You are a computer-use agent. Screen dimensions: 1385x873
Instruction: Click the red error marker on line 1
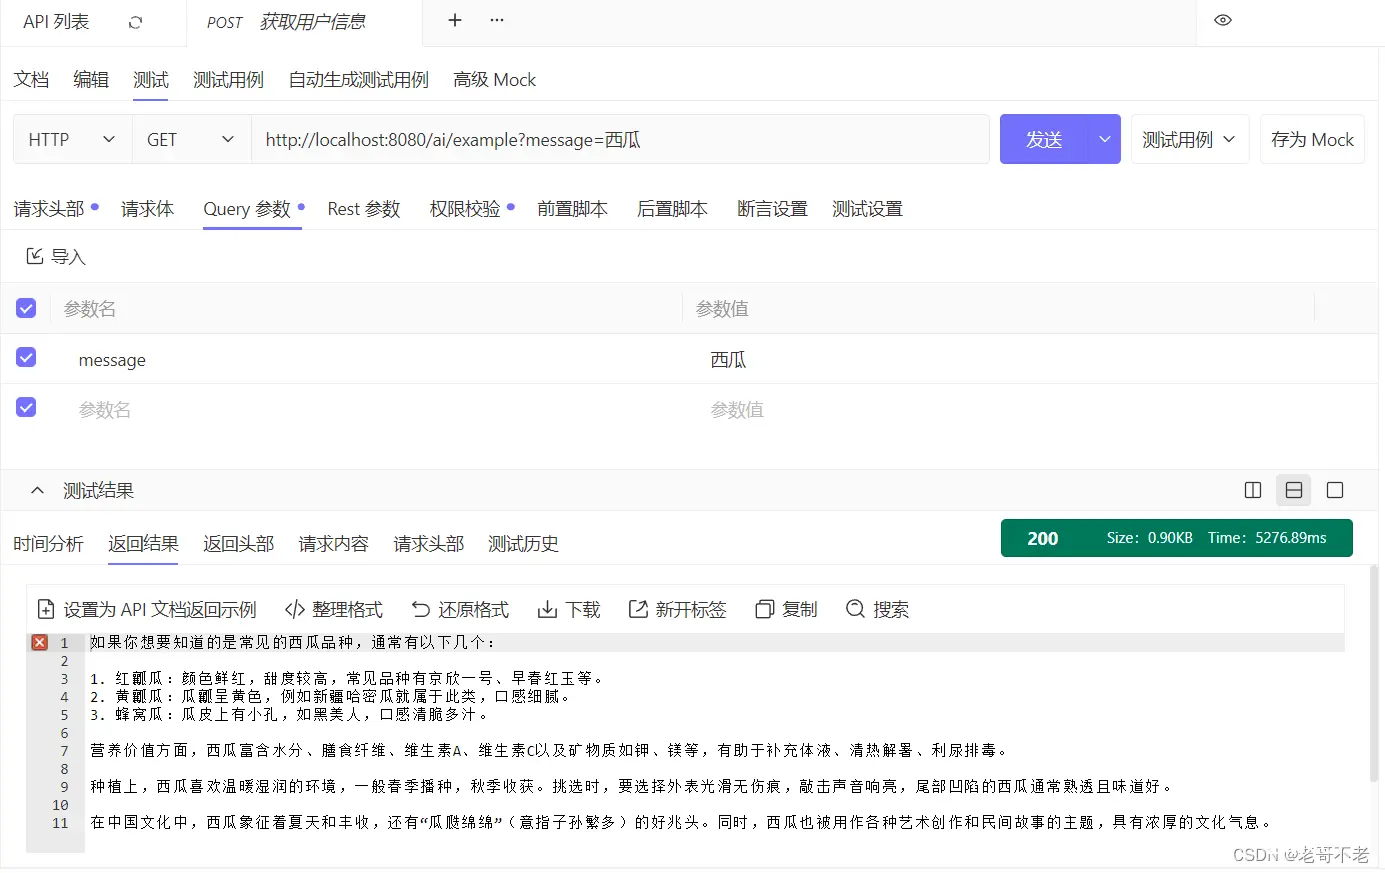click(x=39, y=642)
